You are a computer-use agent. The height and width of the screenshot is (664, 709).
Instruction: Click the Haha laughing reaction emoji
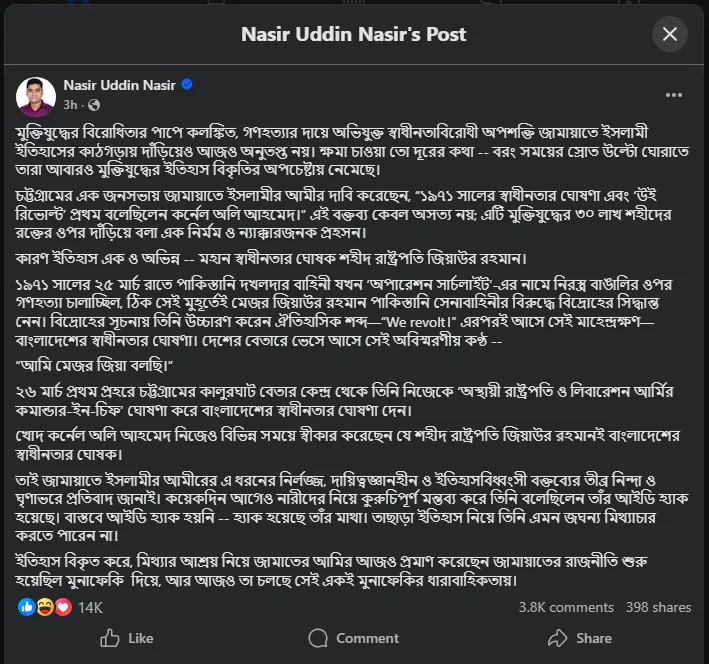pyautogui.click(x=45, y=607)
